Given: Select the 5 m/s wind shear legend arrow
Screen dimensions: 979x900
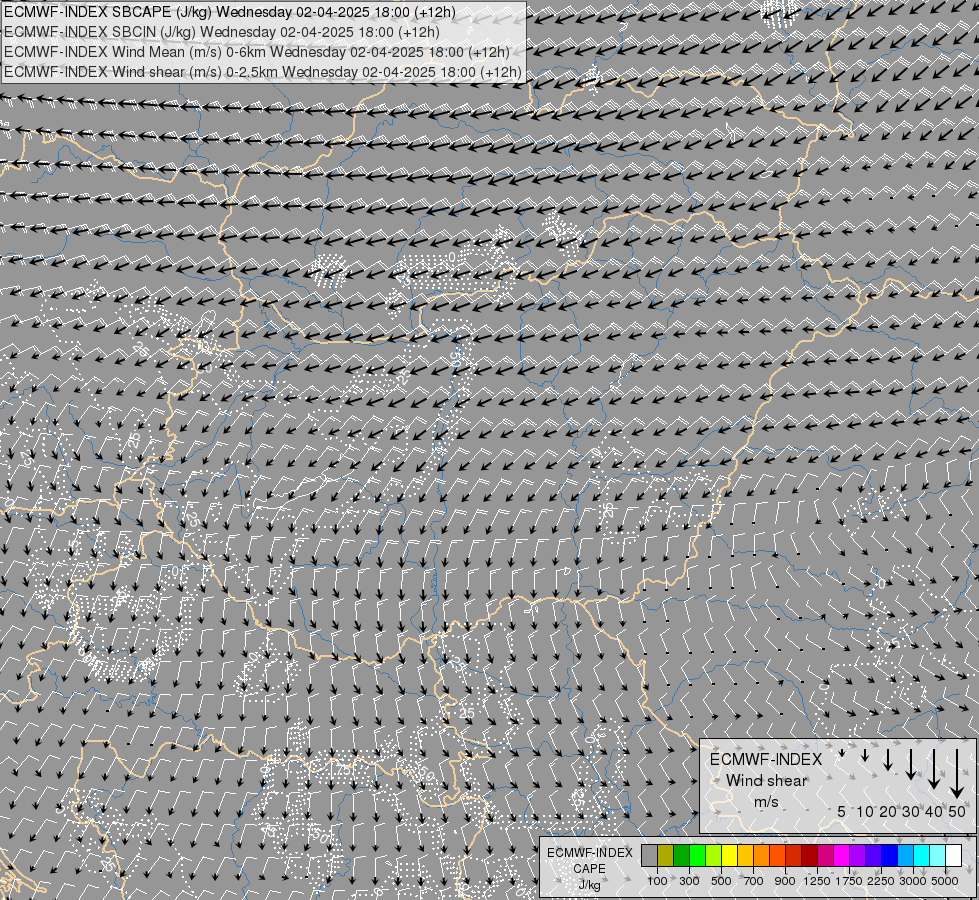Looking at the screenshot, I should point(842,753).
